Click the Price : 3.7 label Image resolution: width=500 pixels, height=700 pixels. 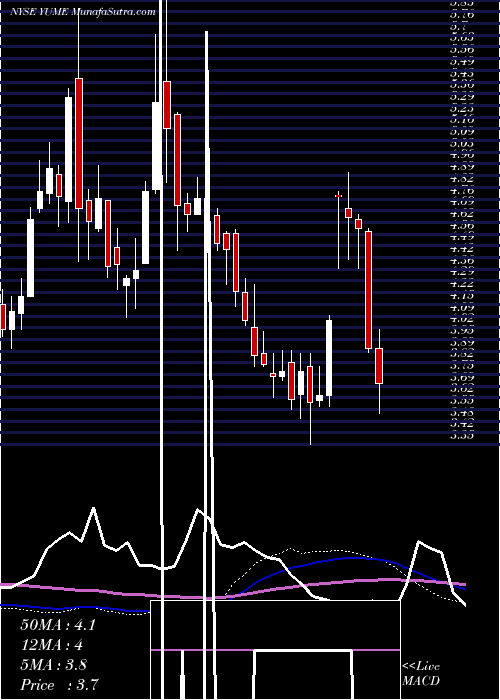59,685
